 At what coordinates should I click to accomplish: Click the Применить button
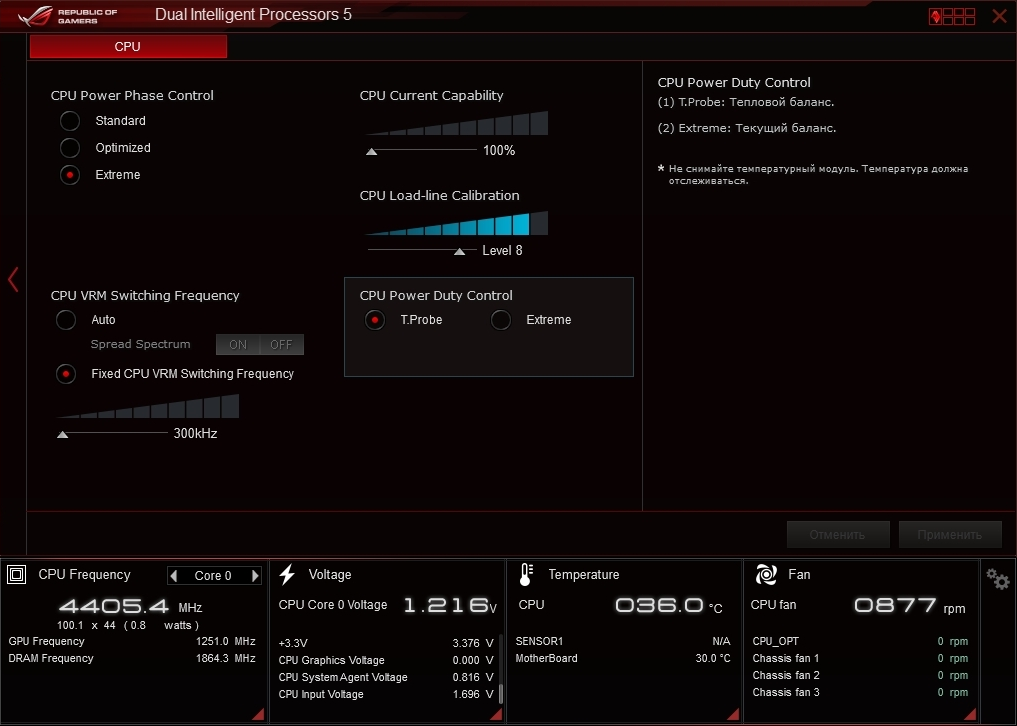(950, 535)
